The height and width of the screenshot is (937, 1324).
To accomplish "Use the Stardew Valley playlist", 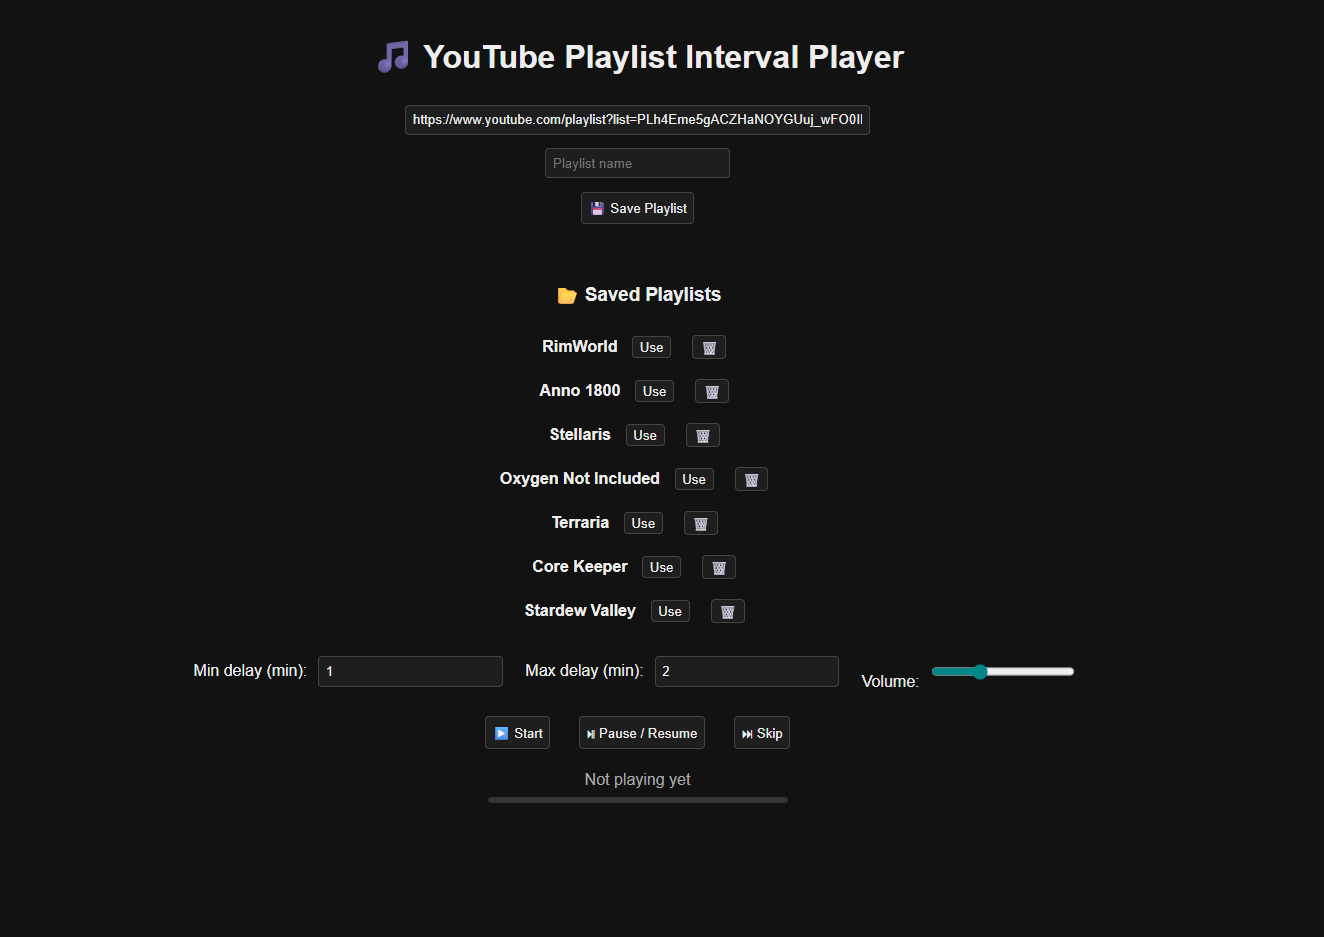I will click(x=670, y=611).
